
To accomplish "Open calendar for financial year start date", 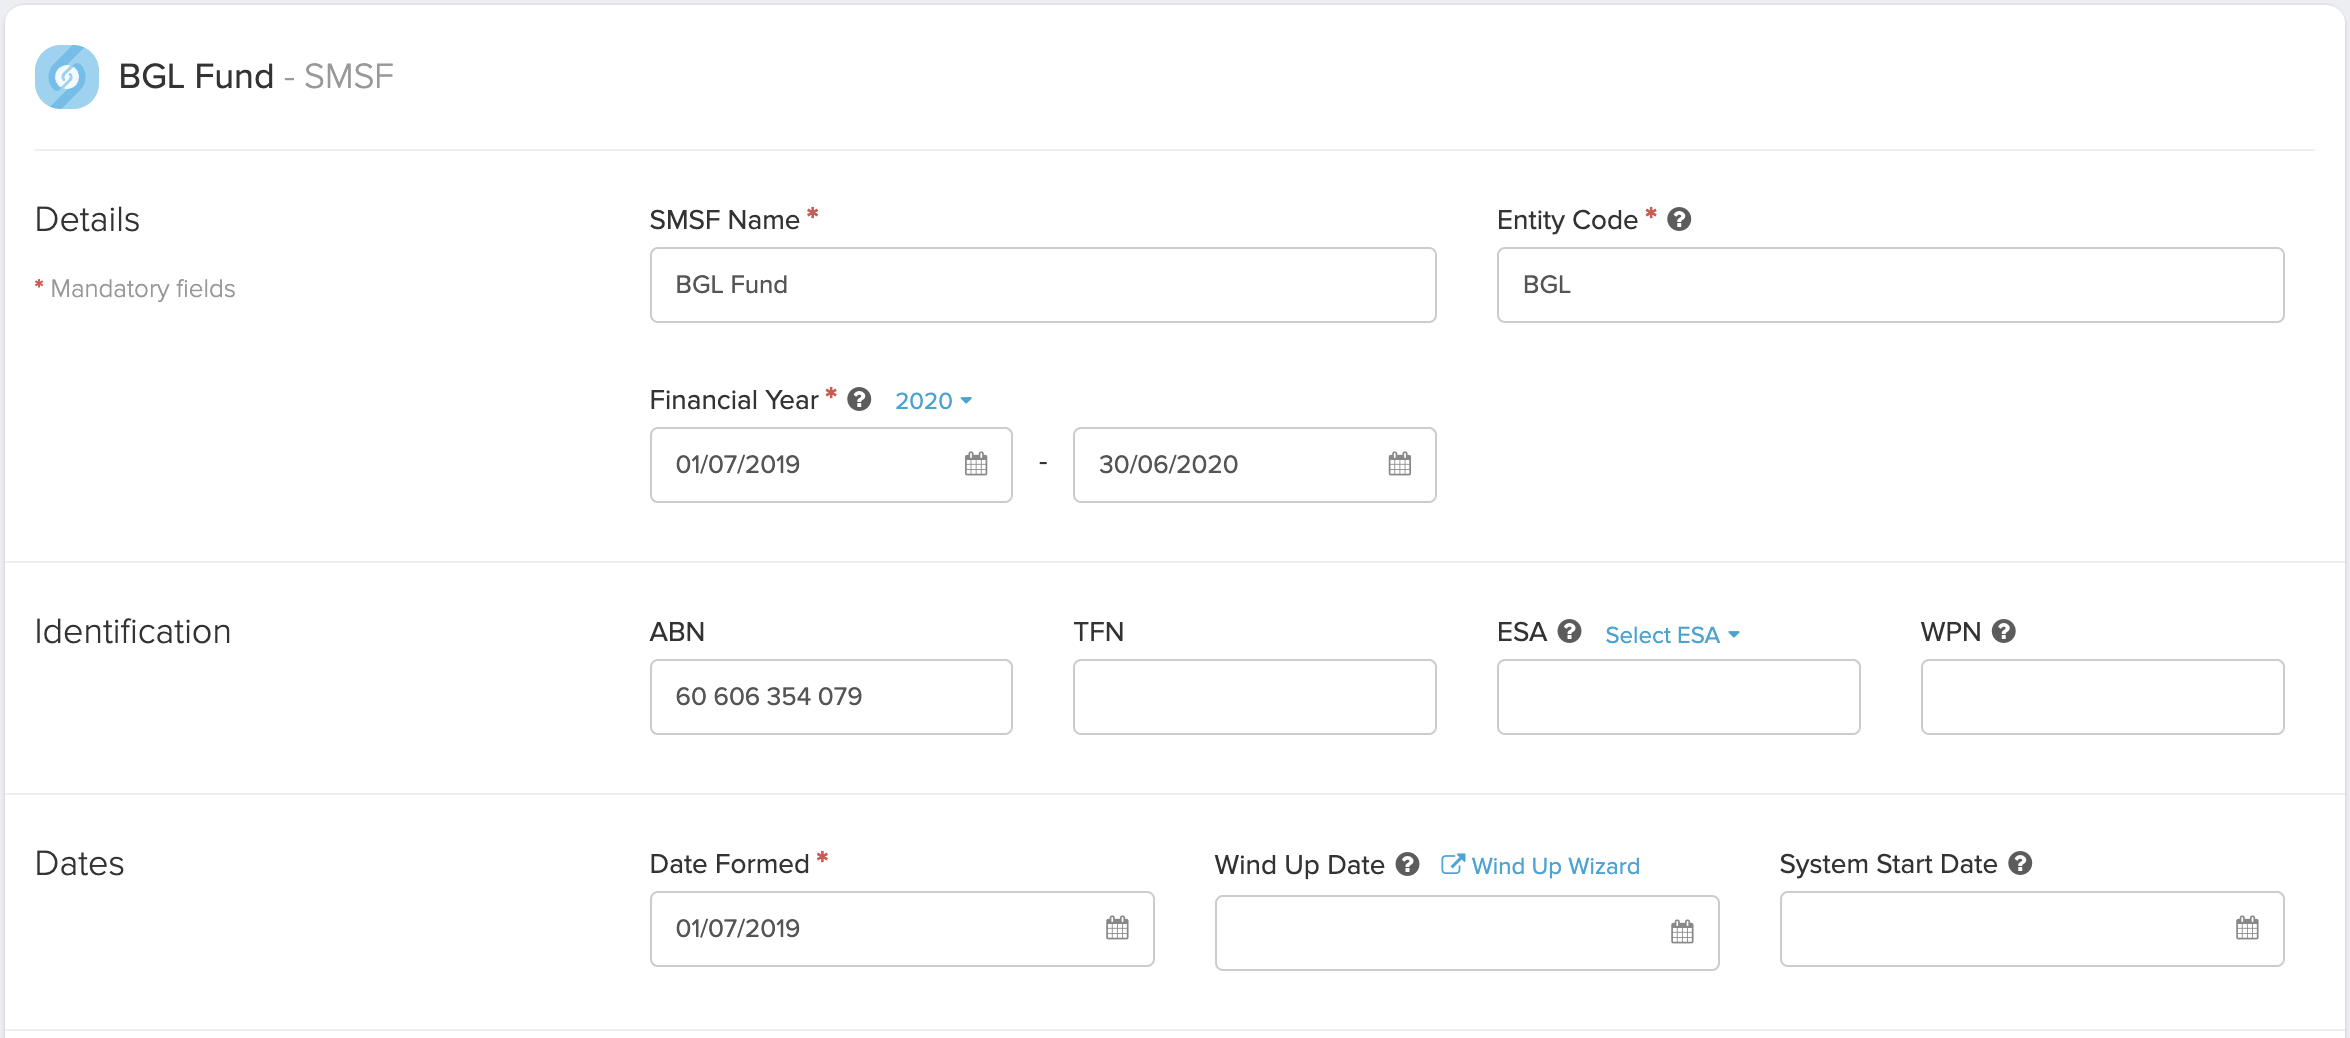I will point(976,464).
